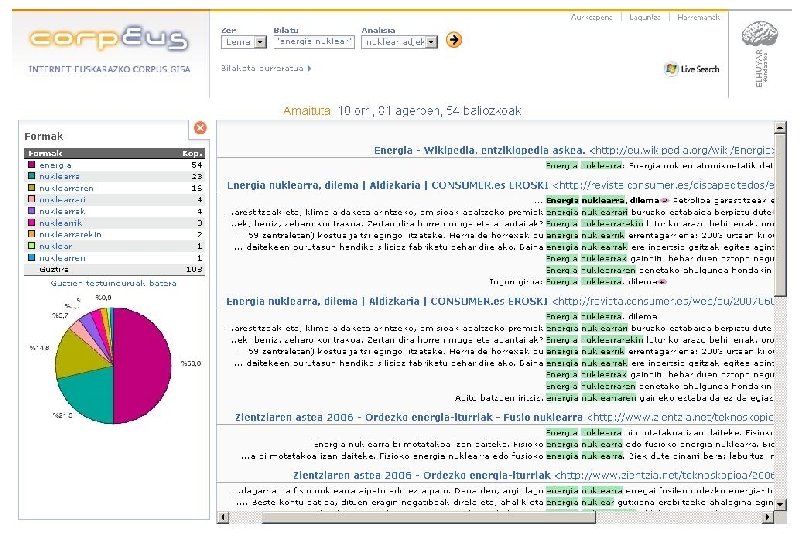Screen dimensions: 810x540
Task: Open Zientziaren astea 2006 Ordezko energia-iturriak result
Action: point(422,475)
